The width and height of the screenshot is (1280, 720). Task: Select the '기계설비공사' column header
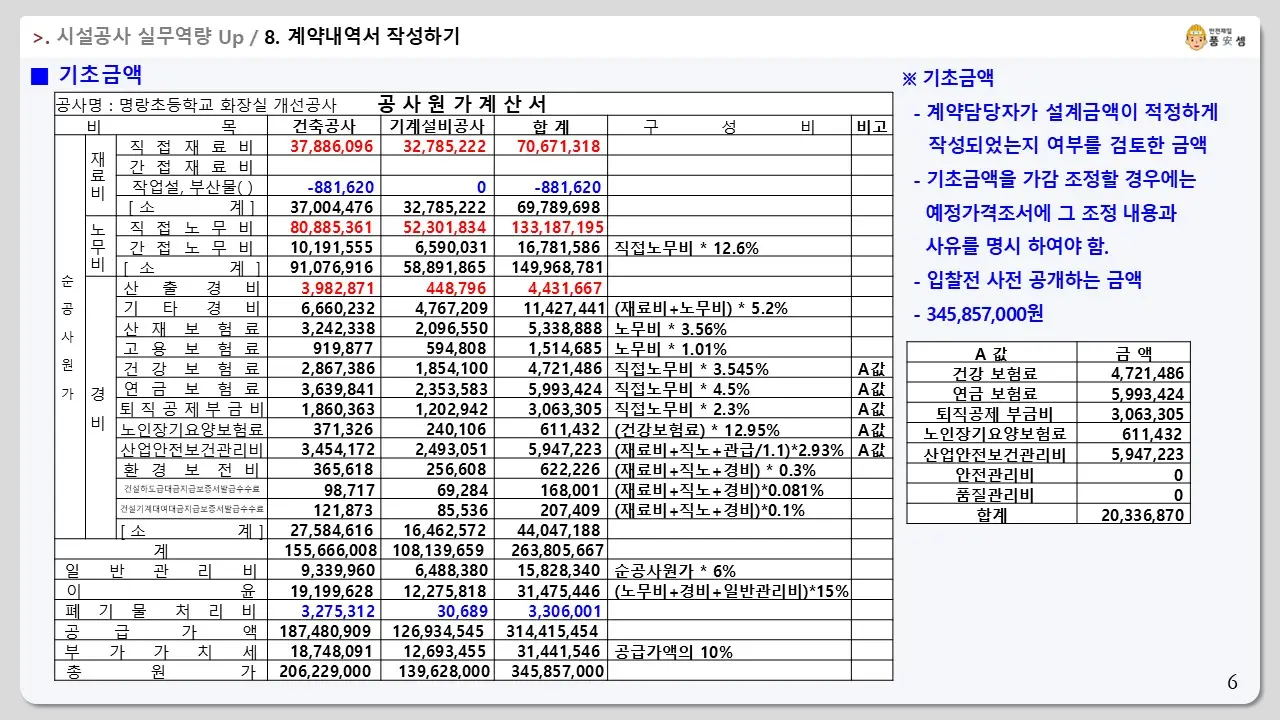click(x=436, y=126)
